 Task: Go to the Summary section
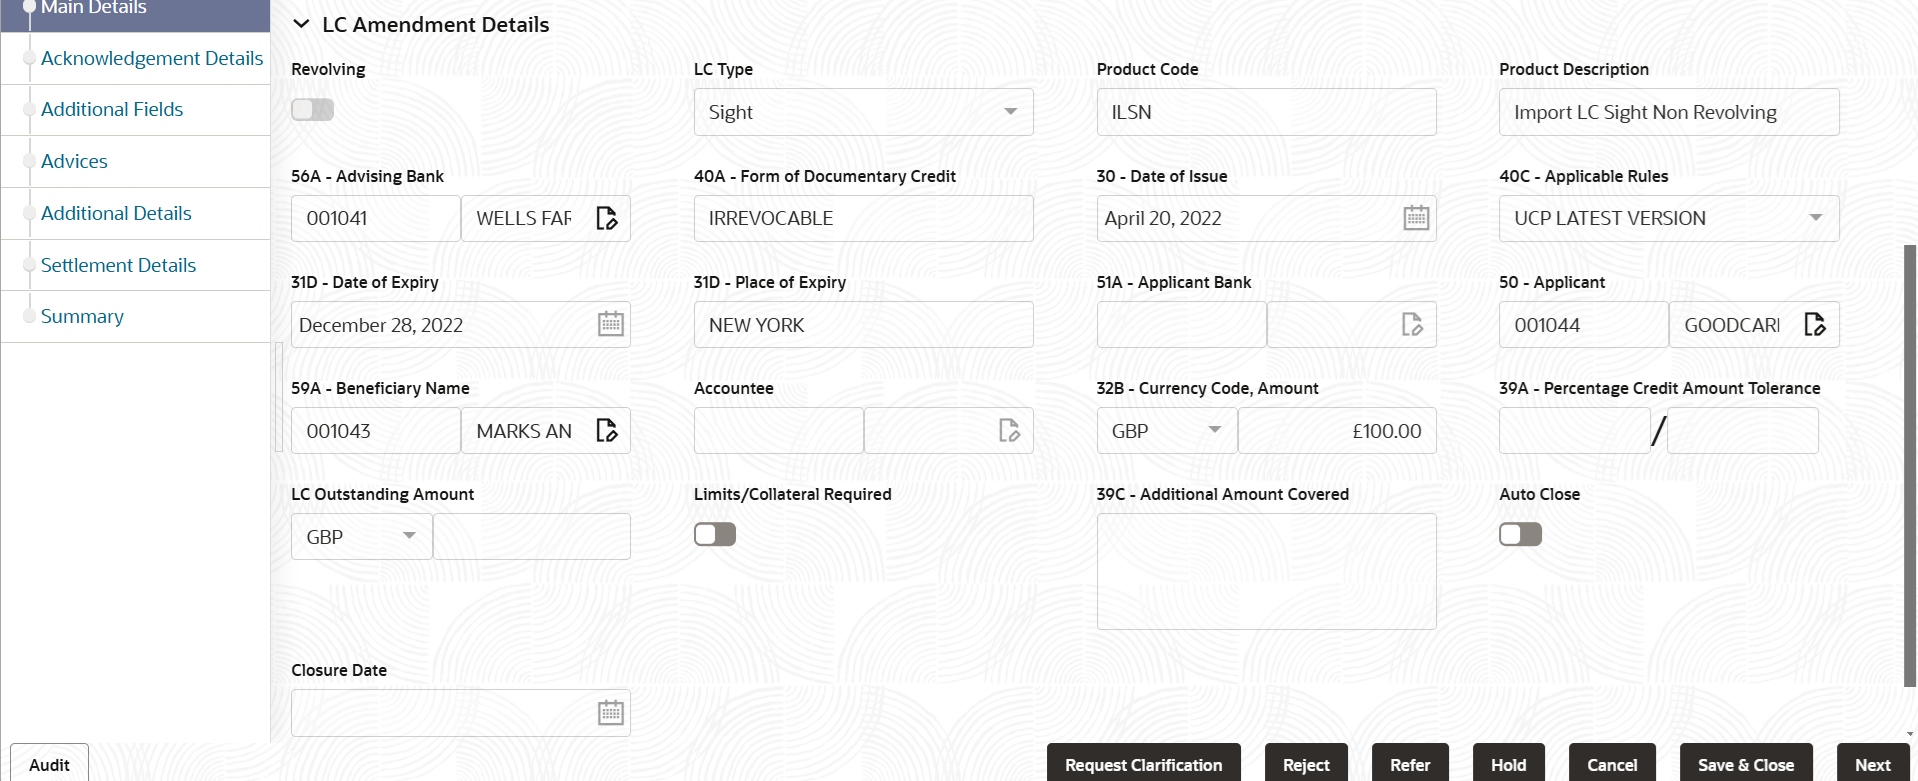coord(82,316)
